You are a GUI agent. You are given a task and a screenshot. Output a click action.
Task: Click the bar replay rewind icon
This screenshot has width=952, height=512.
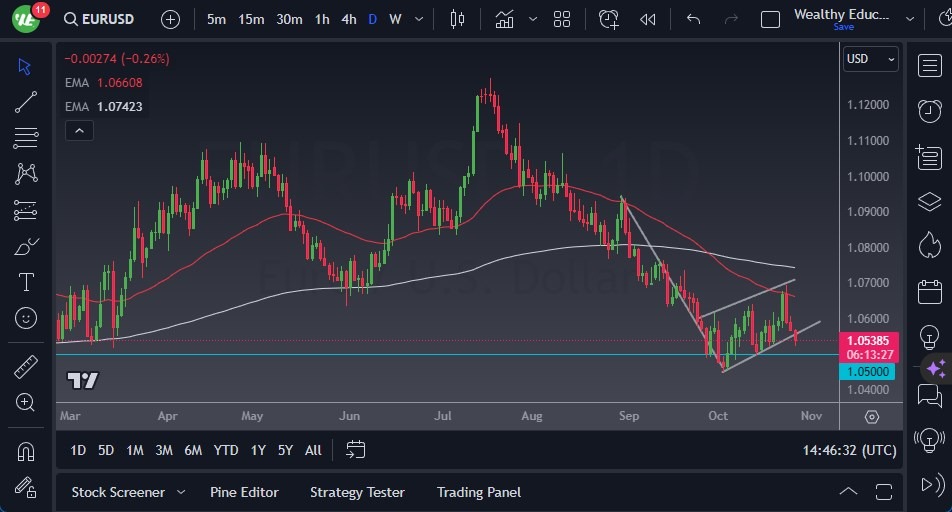tap(648, 19)
